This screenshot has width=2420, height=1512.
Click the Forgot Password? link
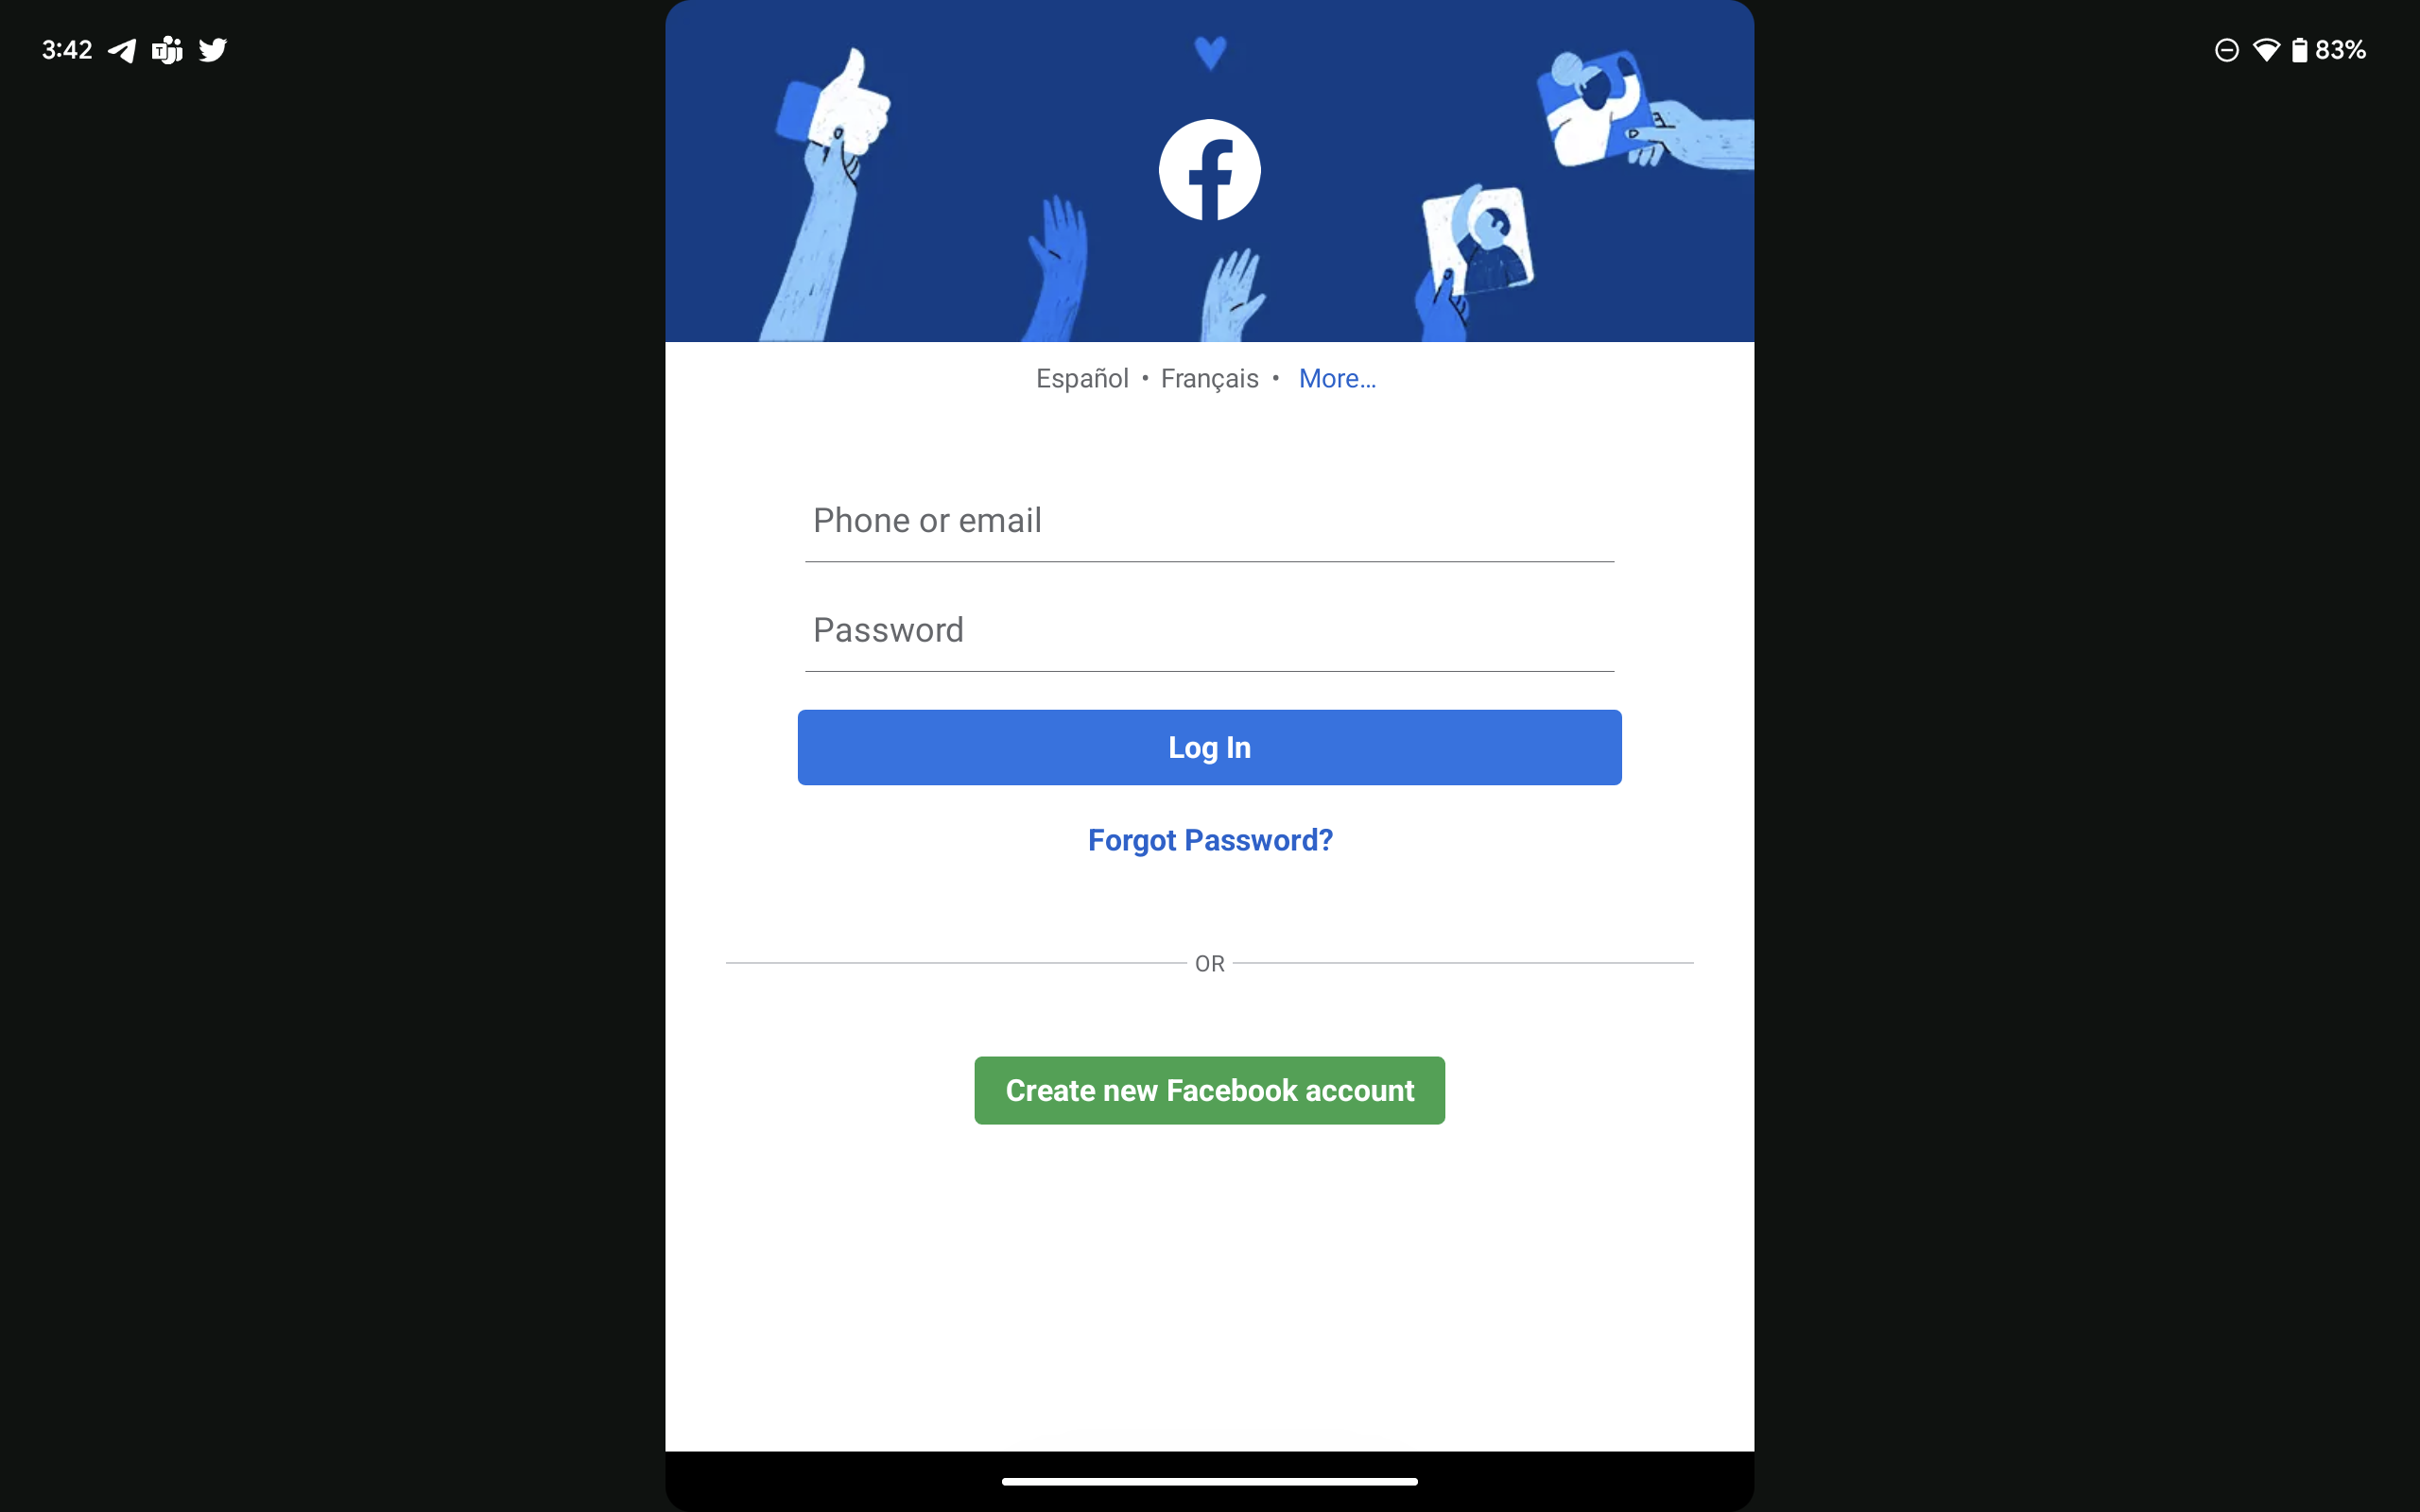(x=1209, y=839)
